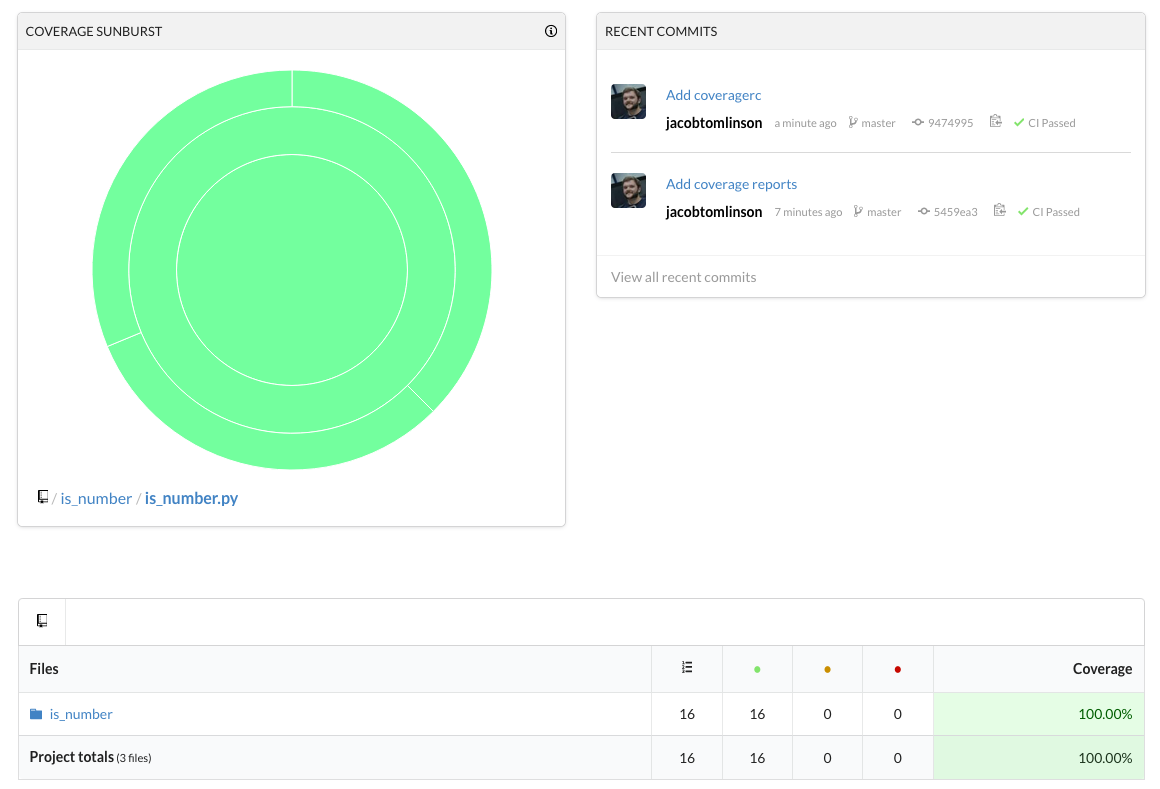Screen dimensions: 1160x789
Task: Click the is_number folder icon in files table
Action: click(36, 714)
